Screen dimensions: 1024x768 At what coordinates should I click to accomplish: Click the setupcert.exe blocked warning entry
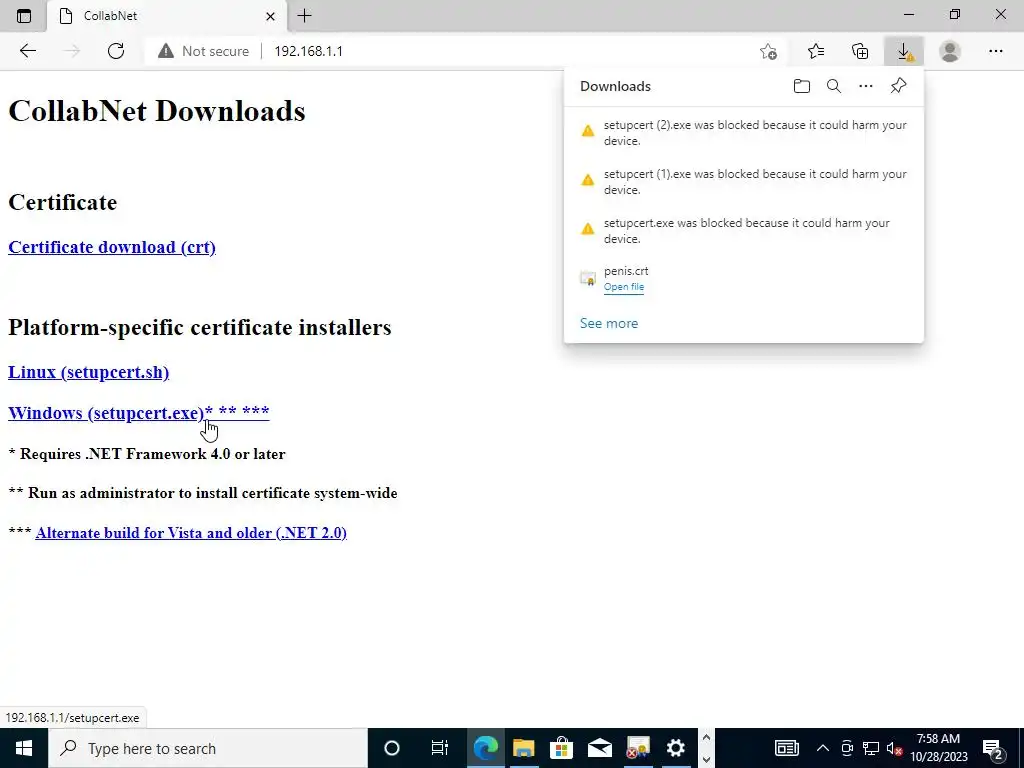click(744, 231)
